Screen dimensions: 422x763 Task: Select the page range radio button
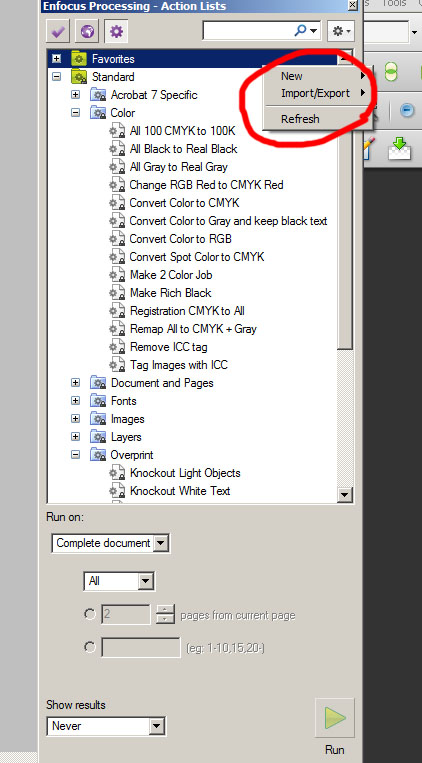coord(90,647)
